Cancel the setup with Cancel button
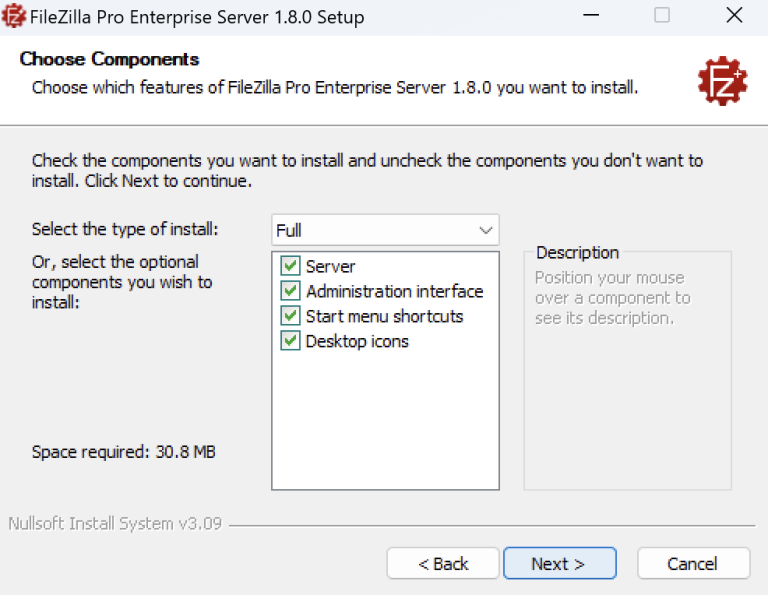The image size is (768, 595). coord(693,564)
